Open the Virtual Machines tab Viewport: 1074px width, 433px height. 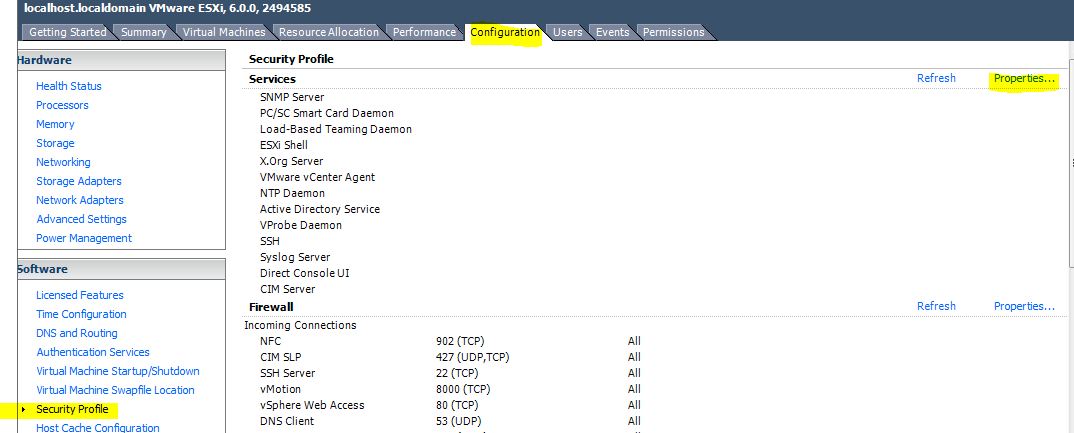[x=224, y=32]
